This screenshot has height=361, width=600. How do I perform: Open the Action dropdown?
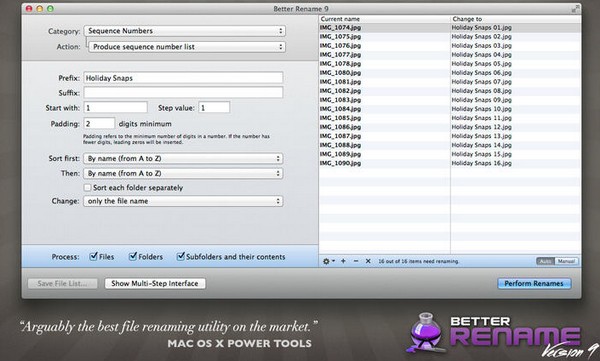coord(187,47)
